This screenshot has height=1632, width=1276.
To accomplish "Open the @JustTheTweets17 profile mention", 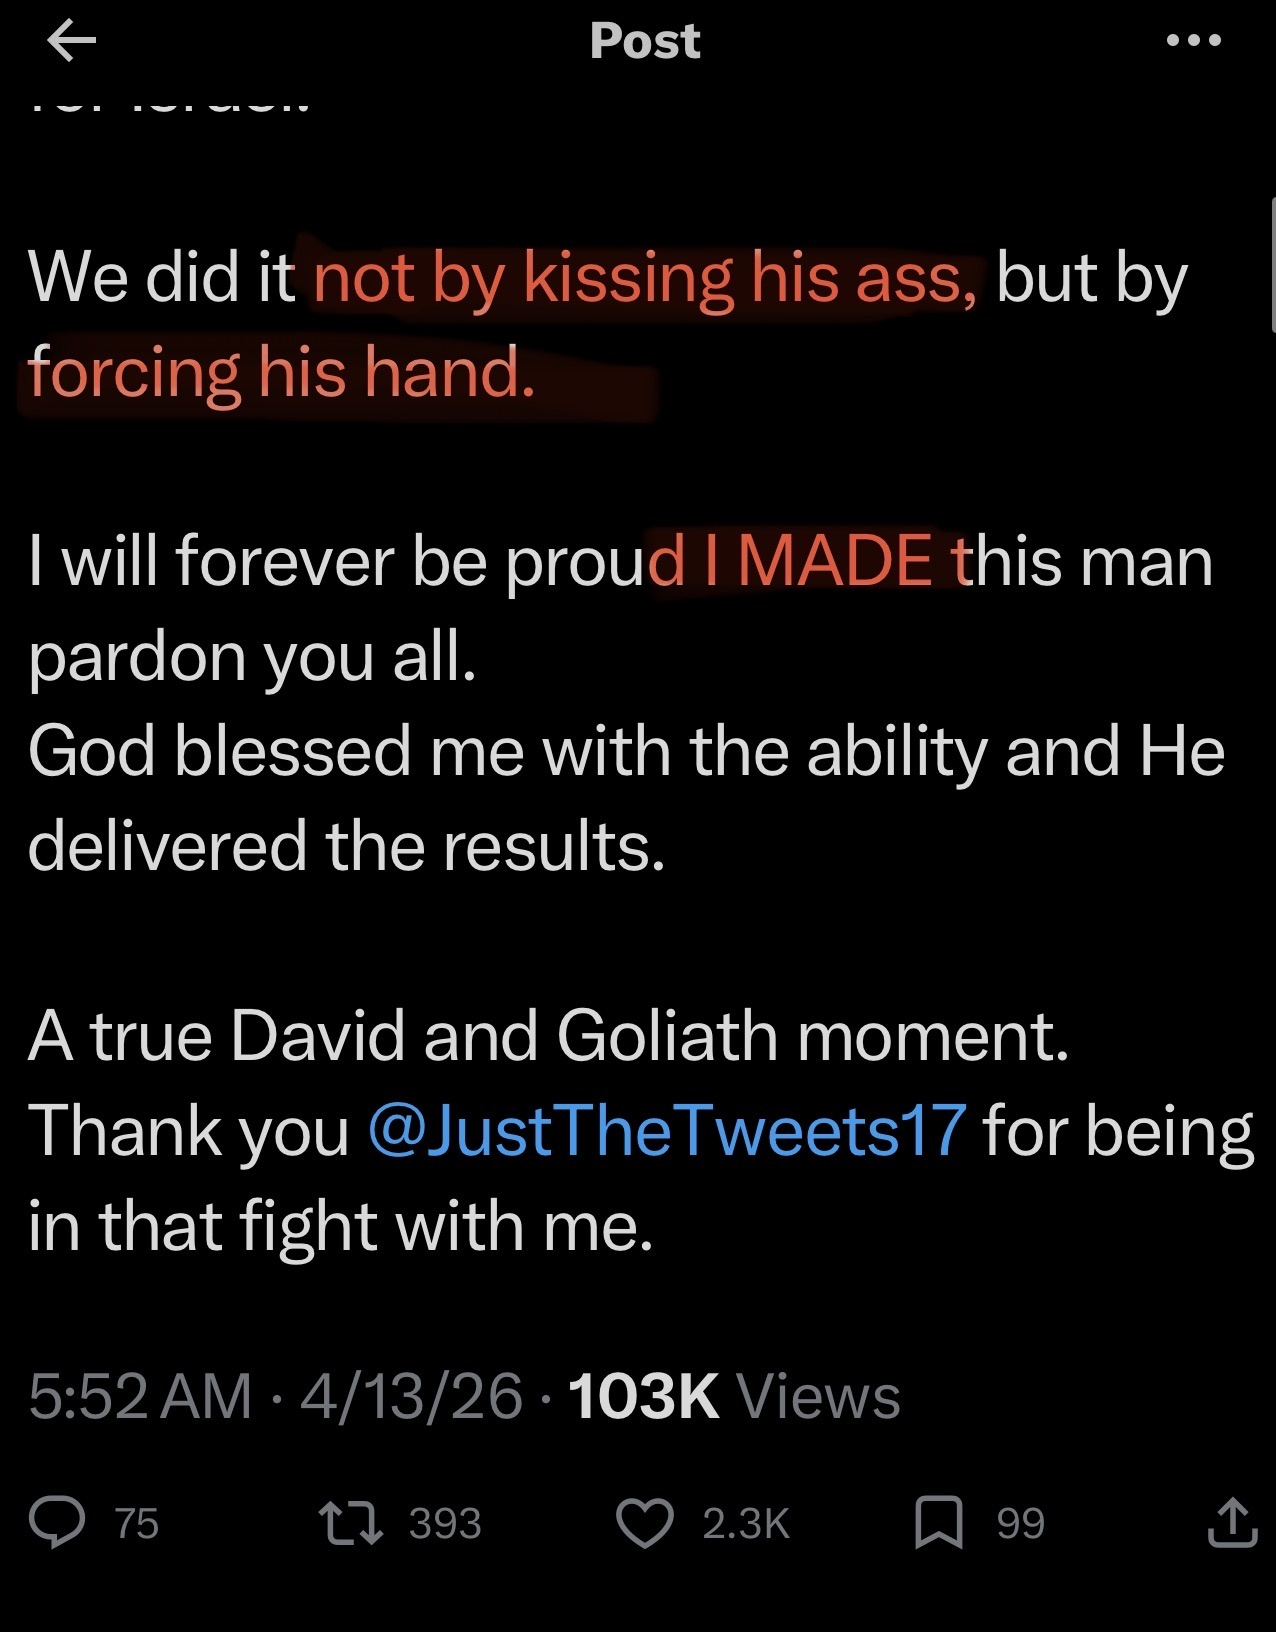I will click(667, 1130).
